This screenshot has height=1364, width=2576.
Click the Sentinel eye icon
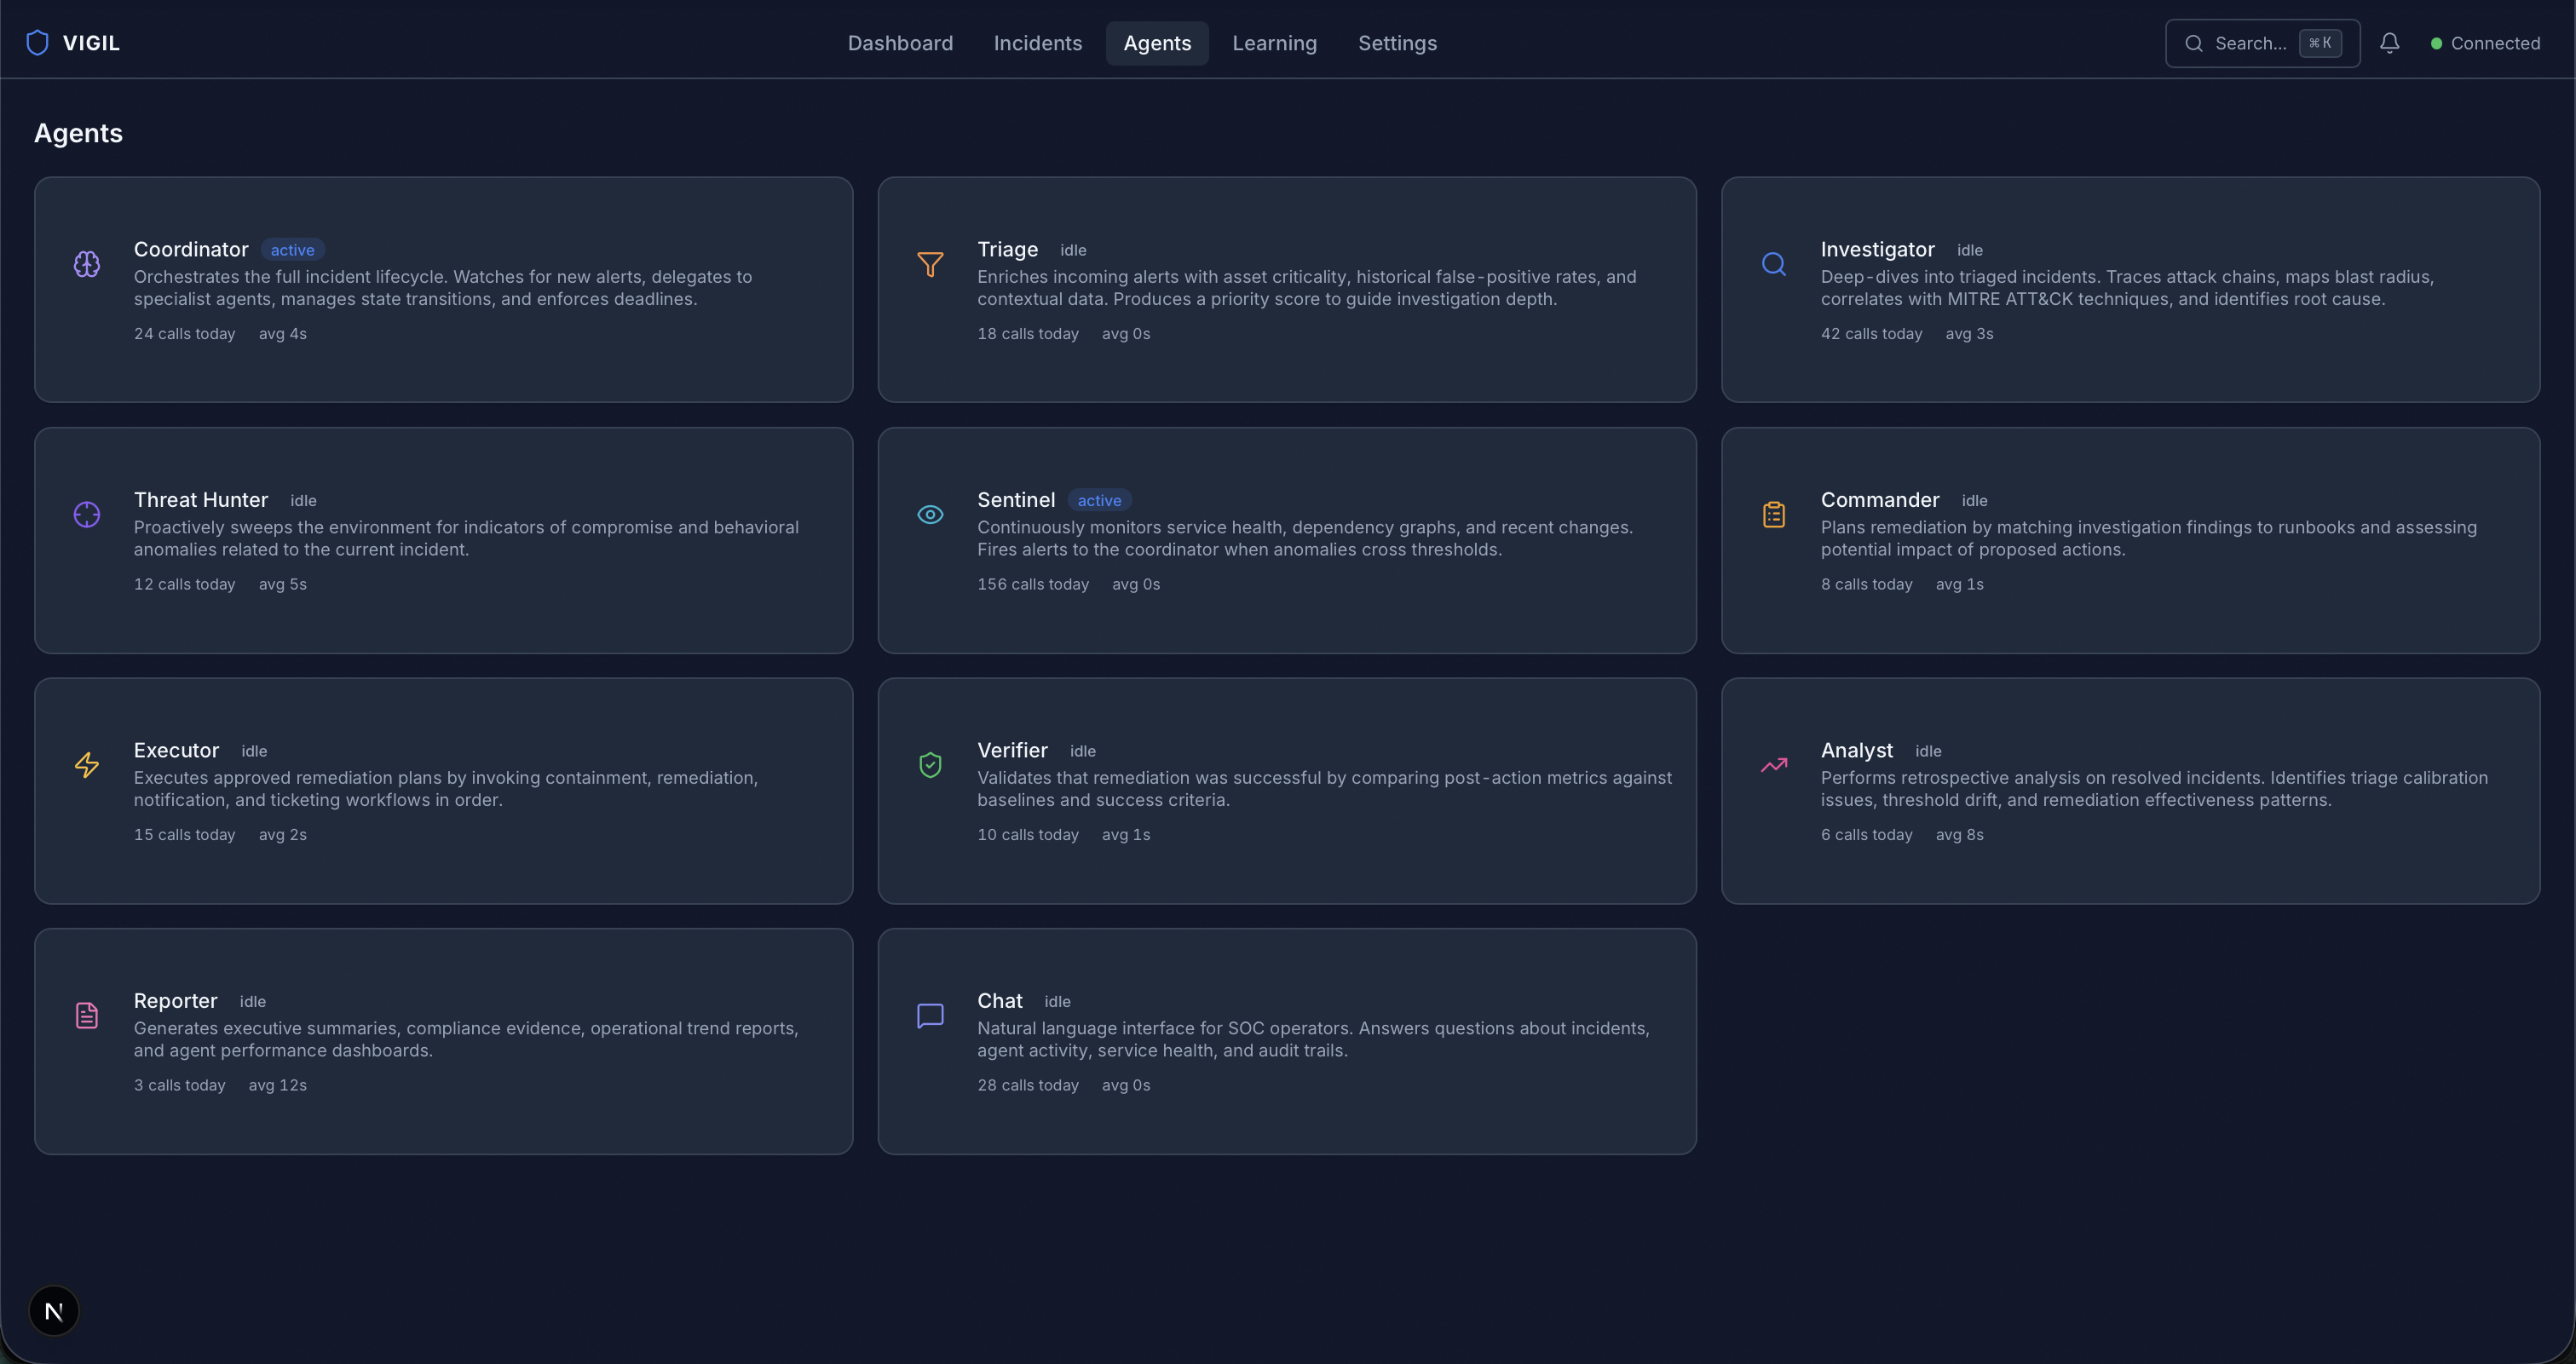(x=930, y=514)
